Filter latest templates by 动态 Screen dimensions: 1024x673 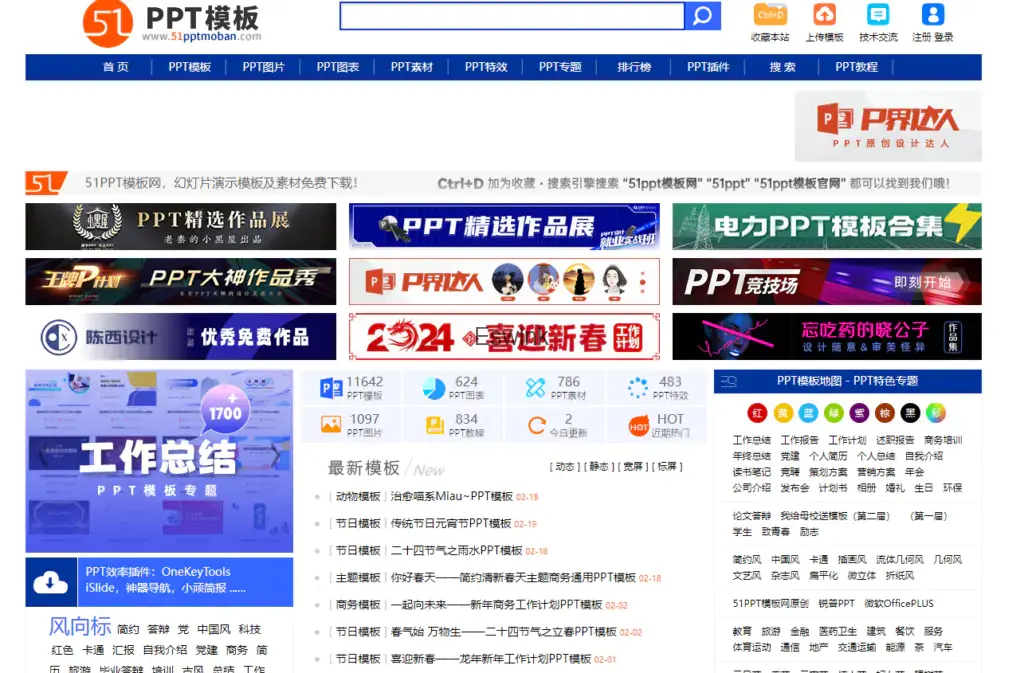[x=565, y=467]
